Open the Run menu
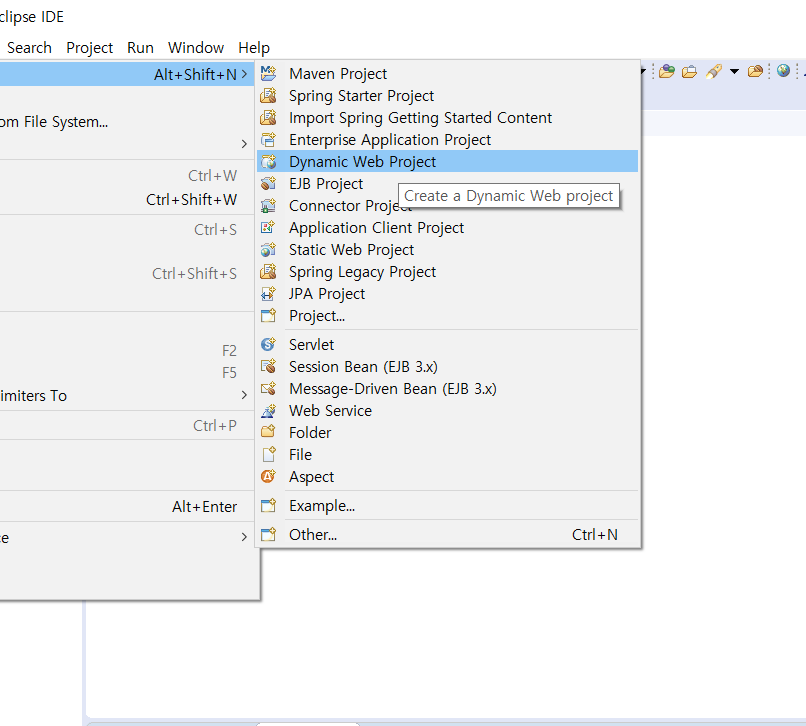The width and height of the screenshot is (806, 726). click(x=140, y=48)
